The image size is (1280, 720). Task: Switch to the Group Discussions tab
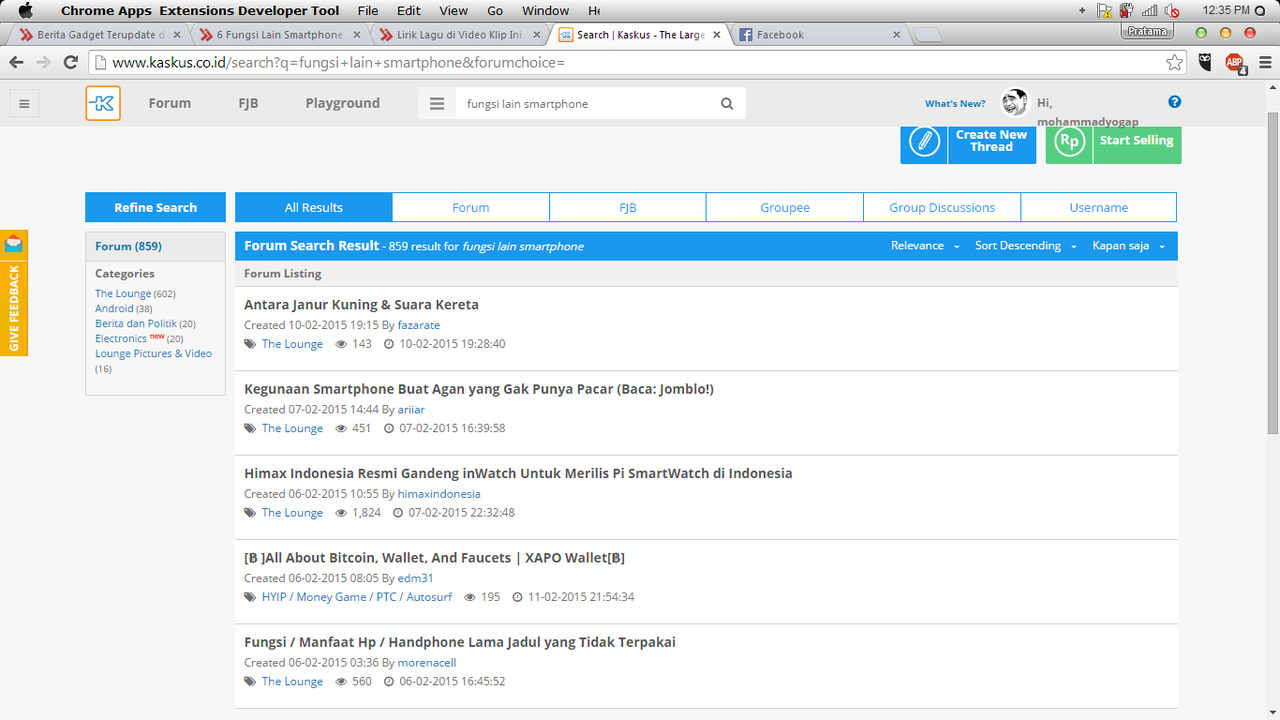(x=942, y=207)
